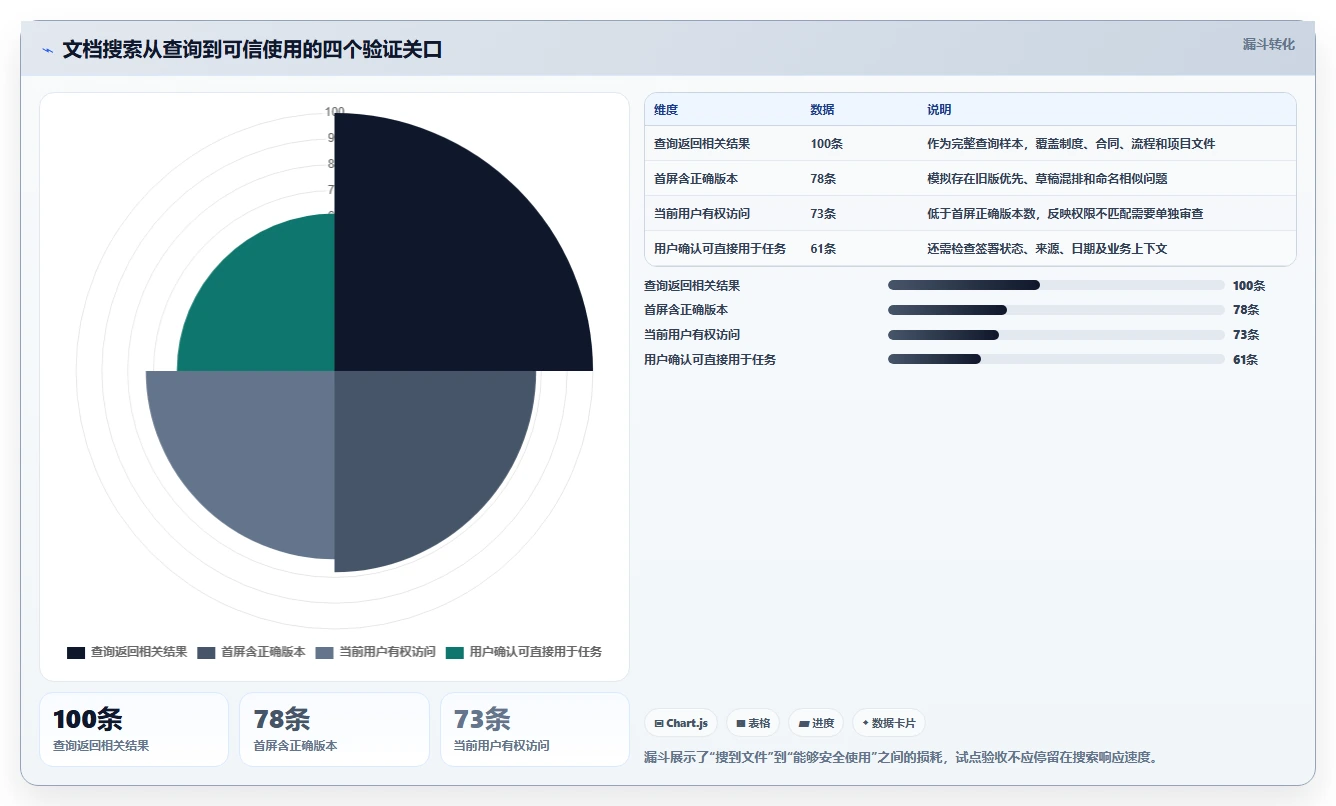Toggle legend swatch for 查询返回相关结果
The height and width of the screenshot is (806, 1336).
click(76, 652)
